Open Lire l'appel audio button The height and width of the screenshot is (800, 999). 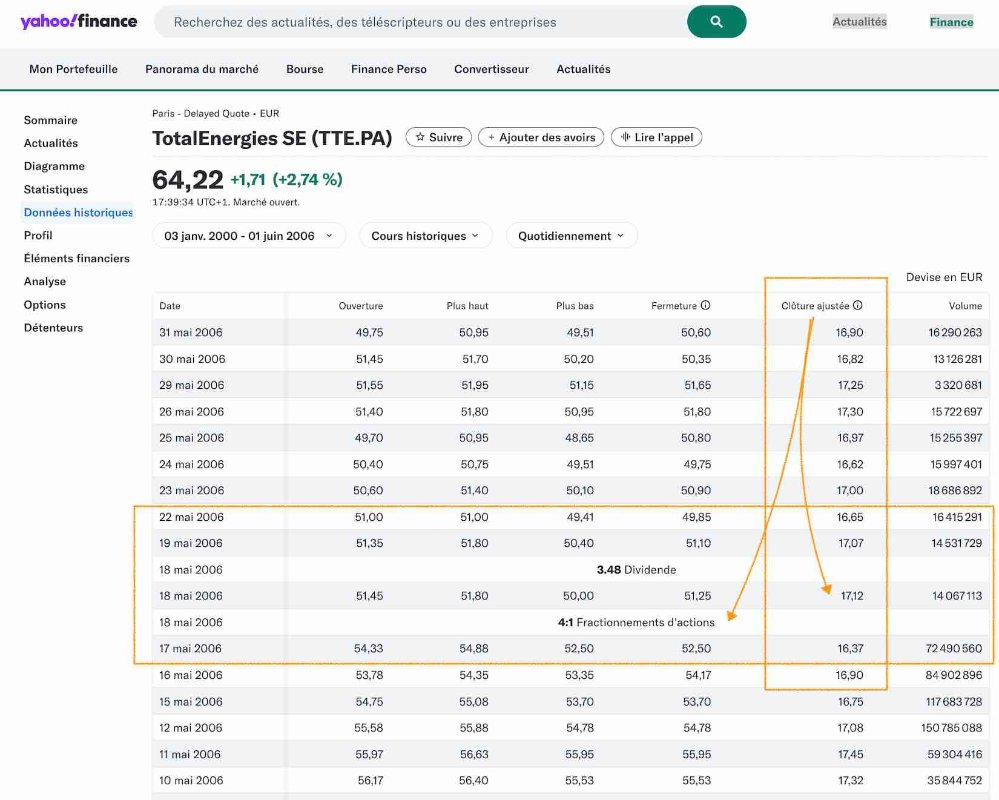(657, 137)
